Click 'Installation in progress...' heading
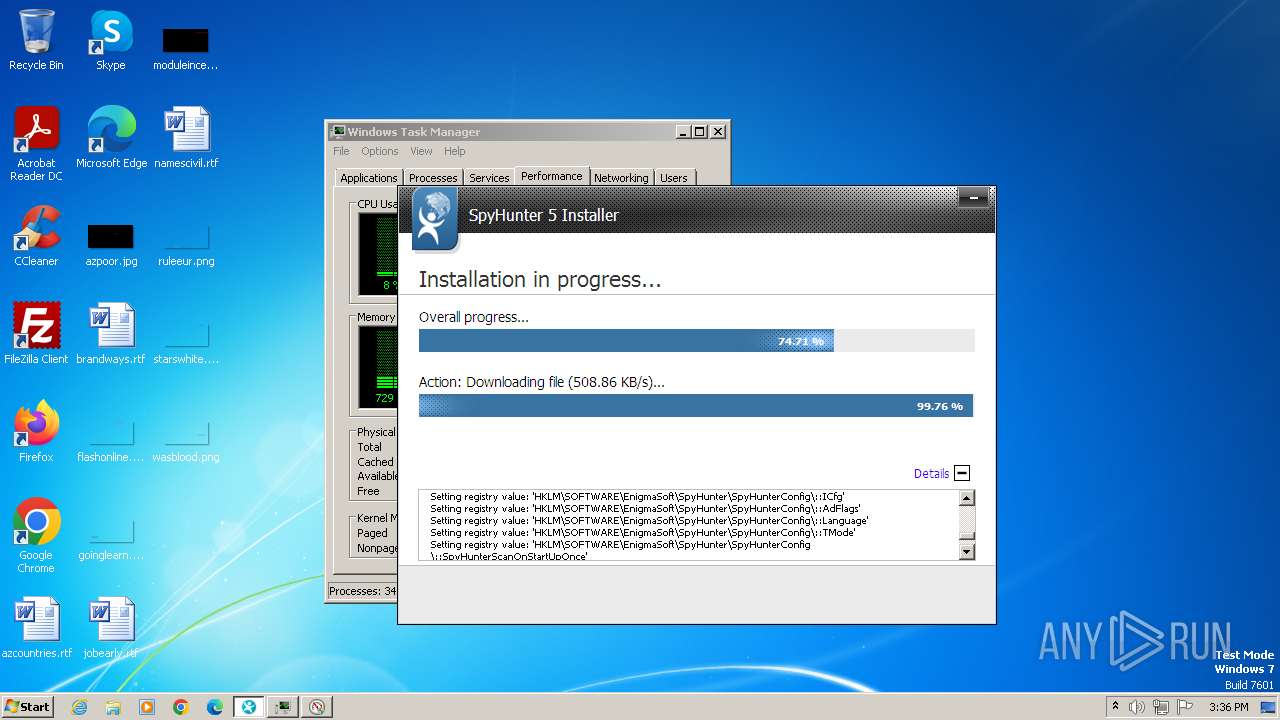 pyautogui.click(x=540, y=280)
